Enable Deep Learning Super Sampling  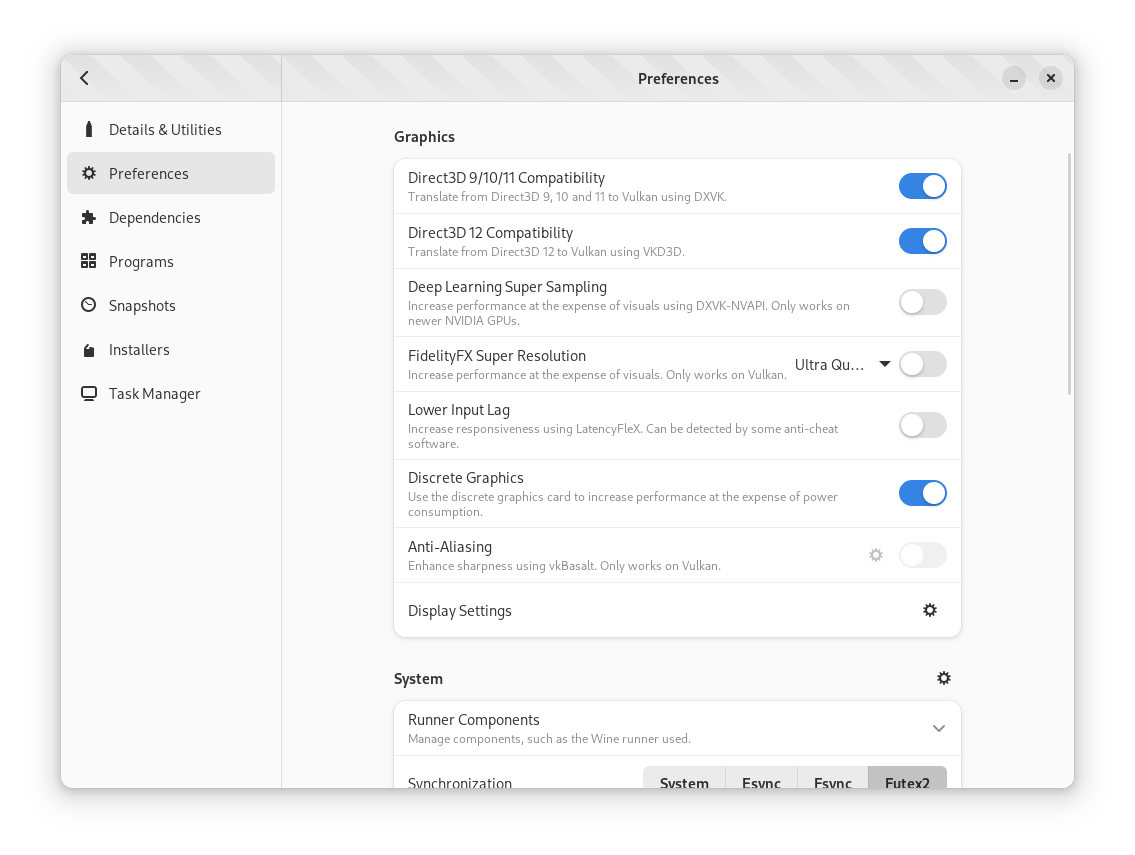click(922, 302)
